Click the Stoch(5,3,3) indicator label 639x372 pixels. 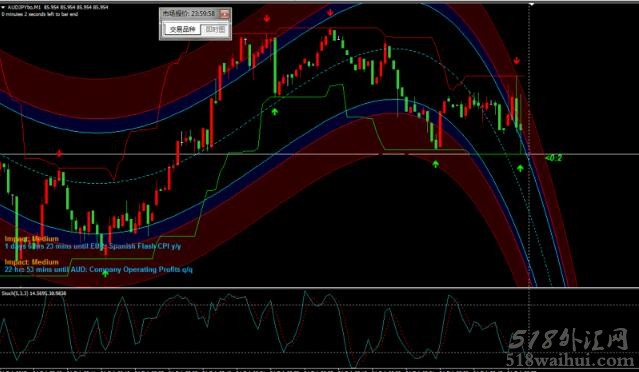click(x=34, y=293)
